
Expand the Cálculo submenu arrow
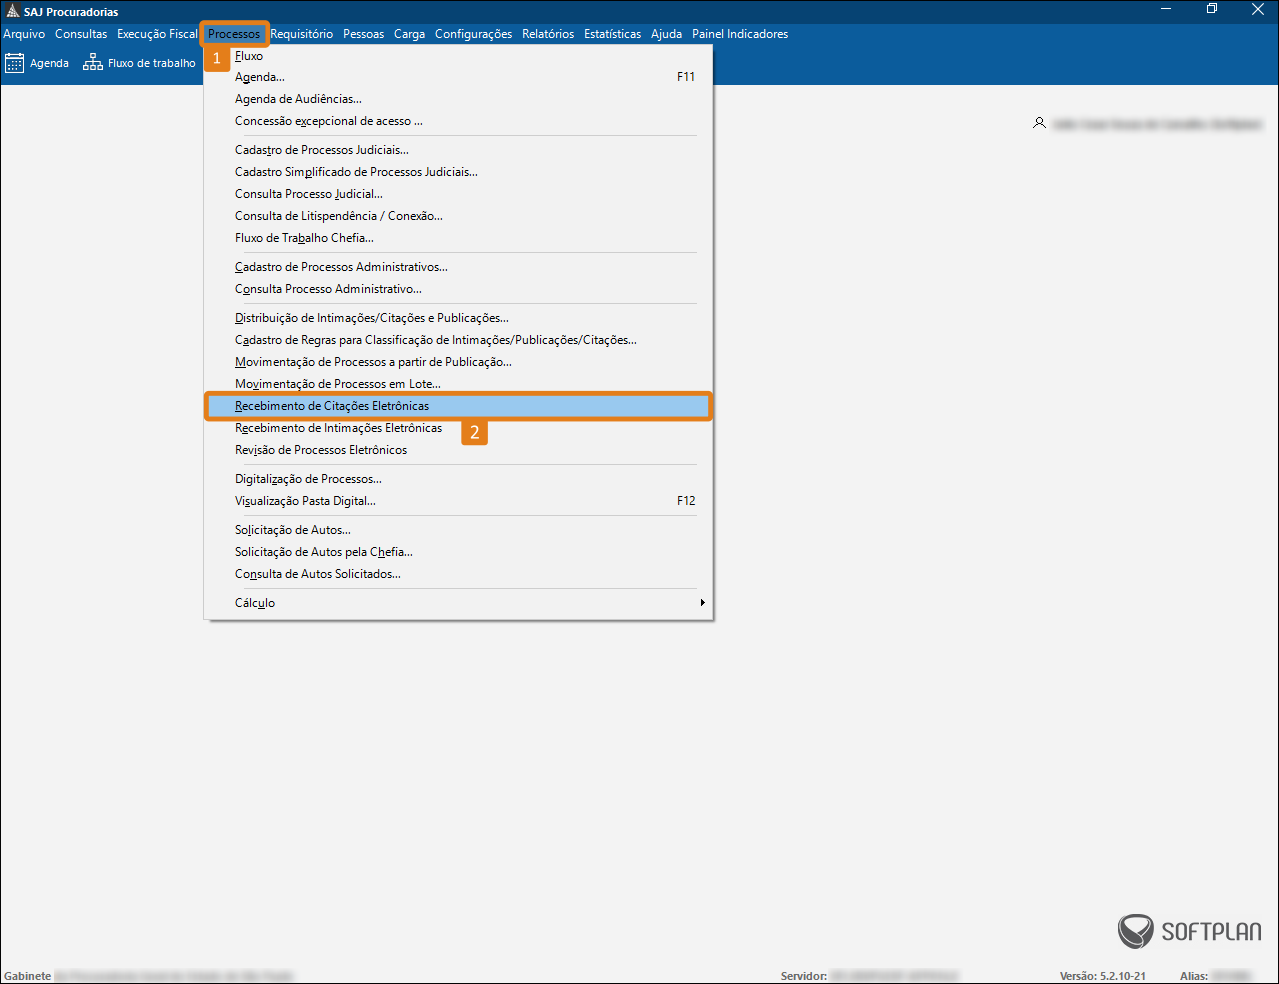(702, 603)
